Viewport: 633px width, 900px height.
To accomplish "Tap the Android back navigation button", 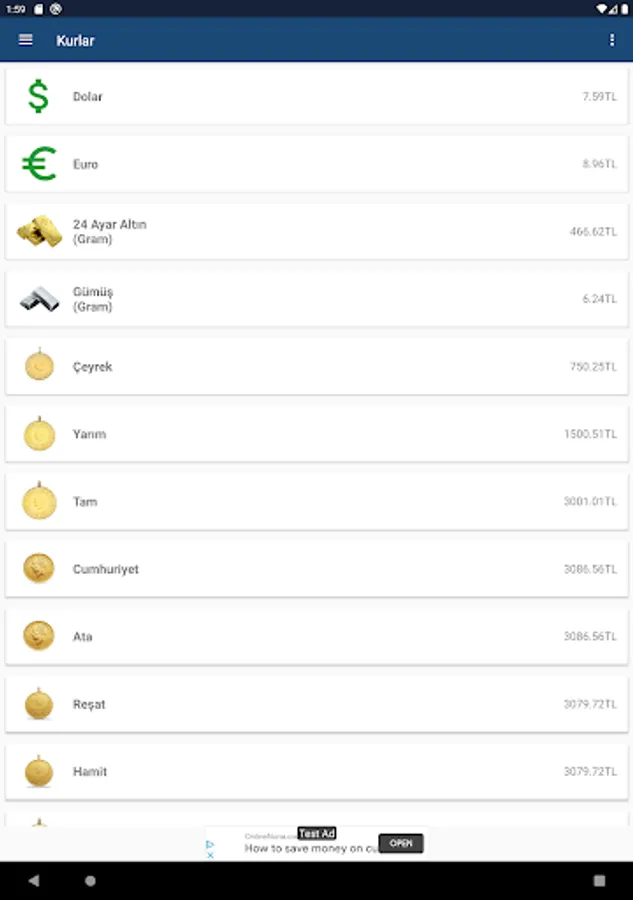I will [x=34, y=880].
